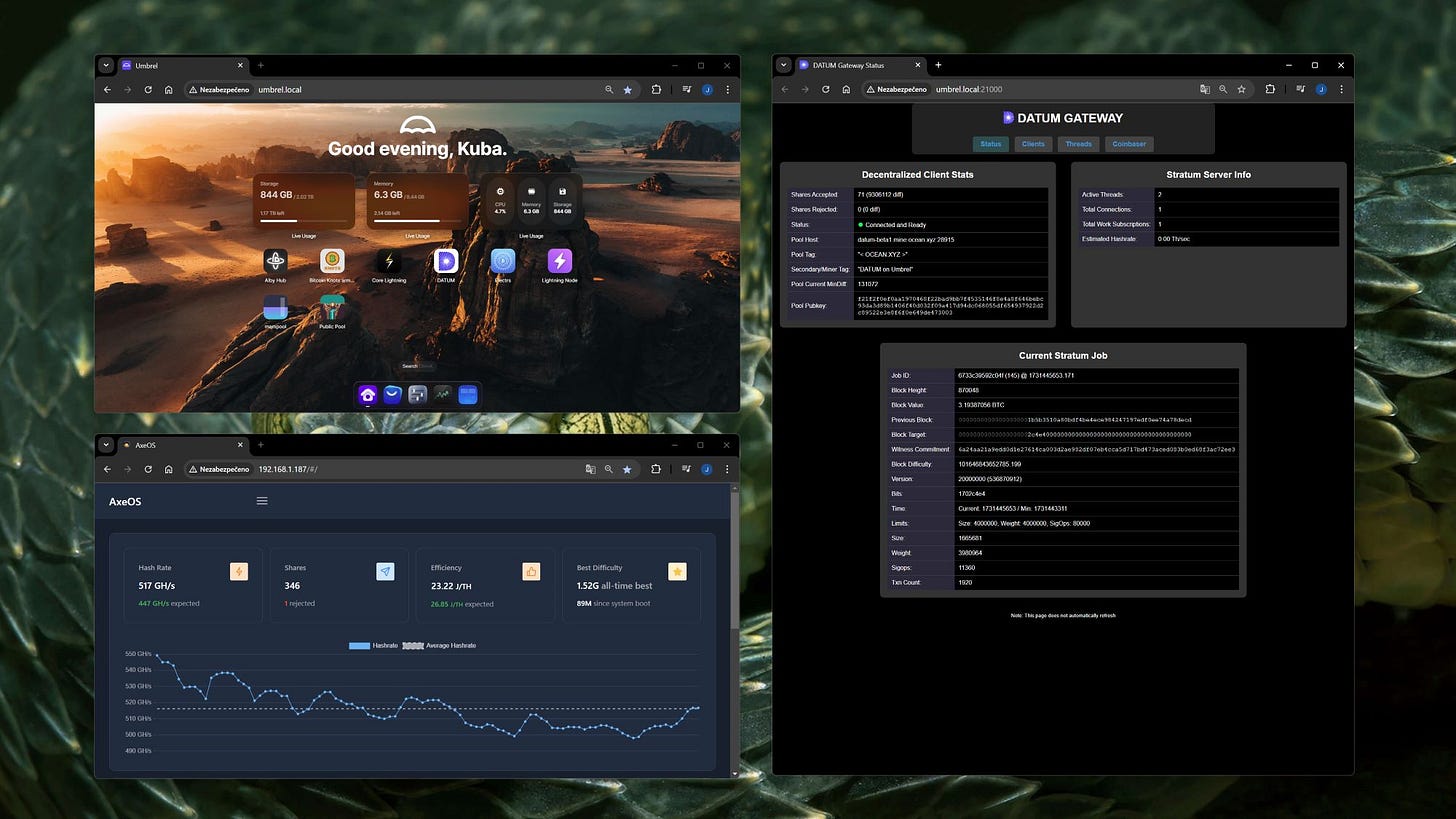Expand tab search in AxeOS window
Image resolution: width=1456 pixels, height=819 pixels.
[x=107, y=444]
